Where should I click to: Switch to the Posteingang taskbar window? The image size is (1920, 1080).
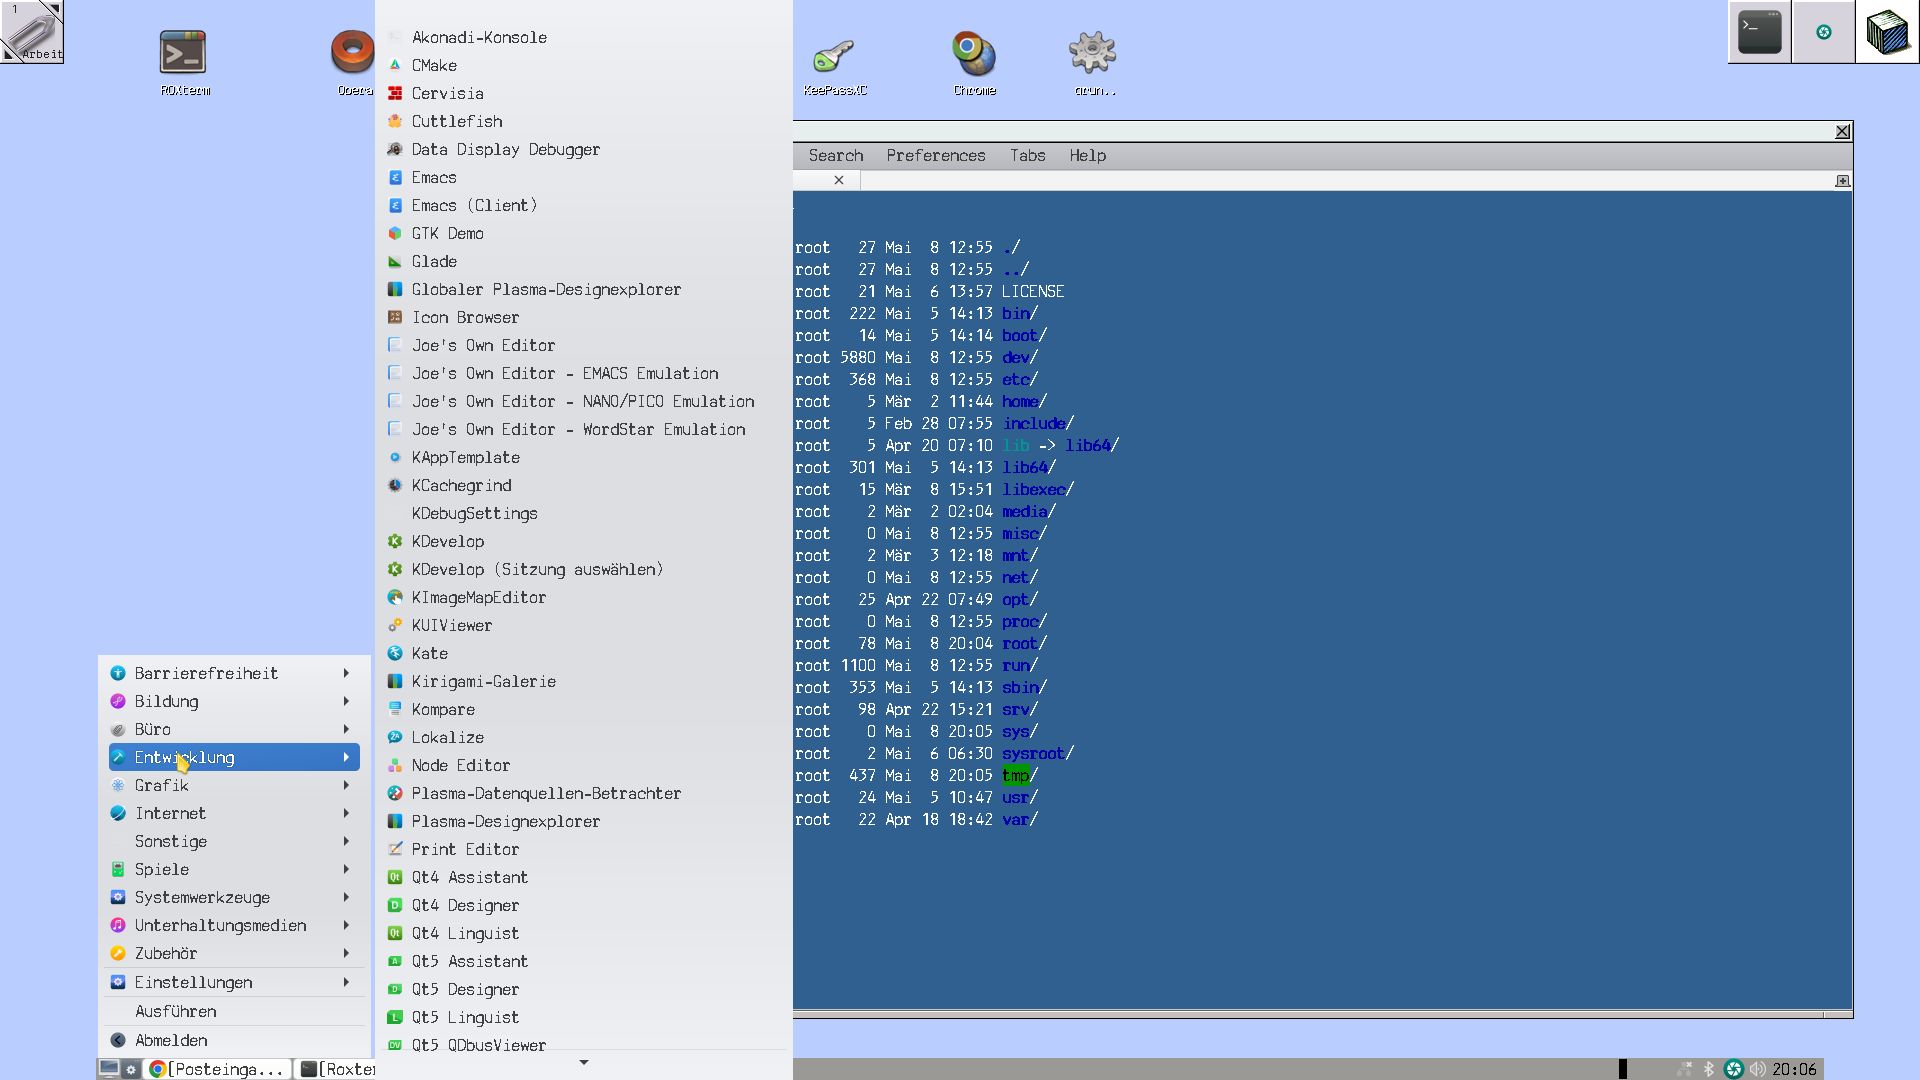point(219,1069)
